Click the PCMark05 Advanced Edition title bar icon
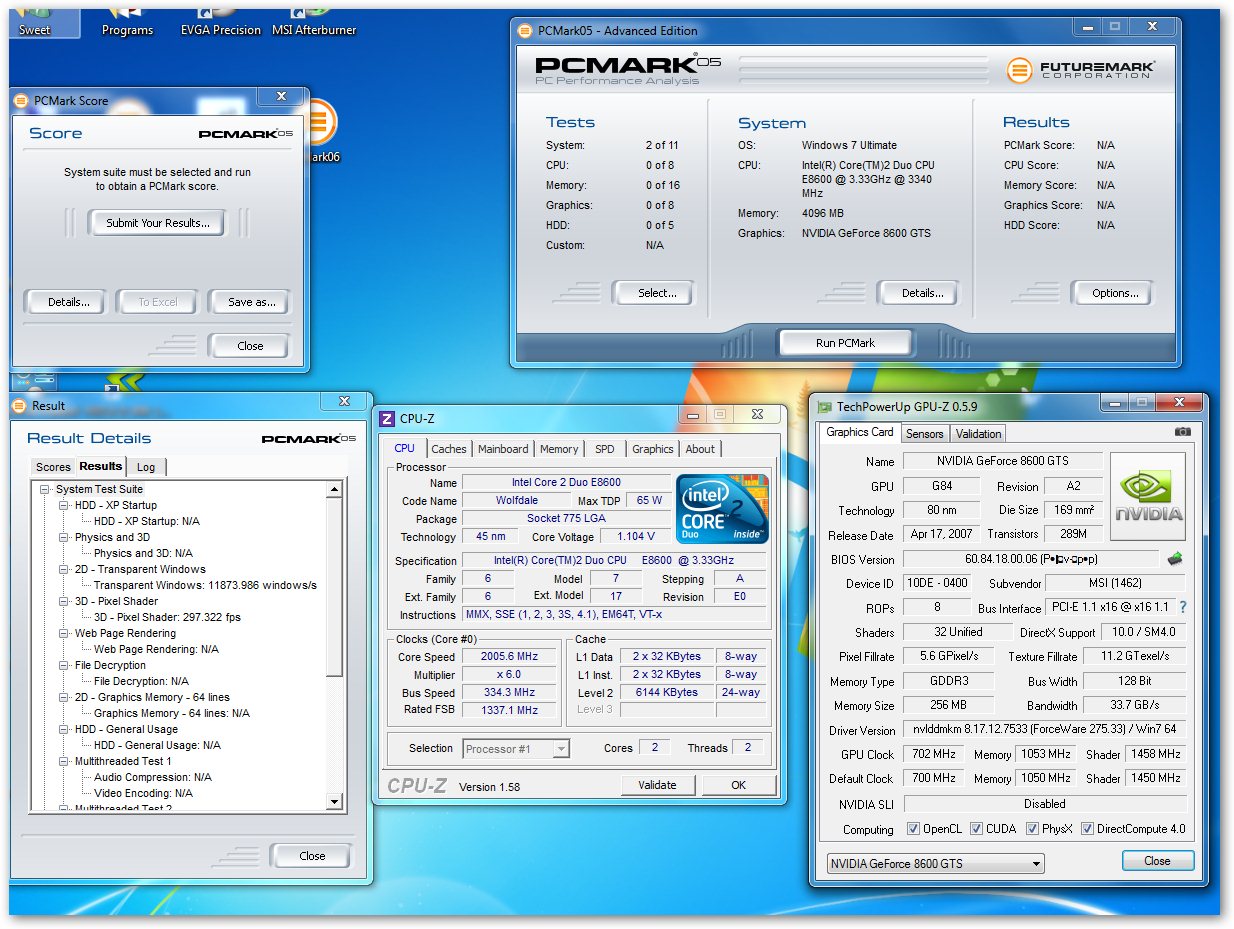The image size is (1234, 929). tap(526, 31)
